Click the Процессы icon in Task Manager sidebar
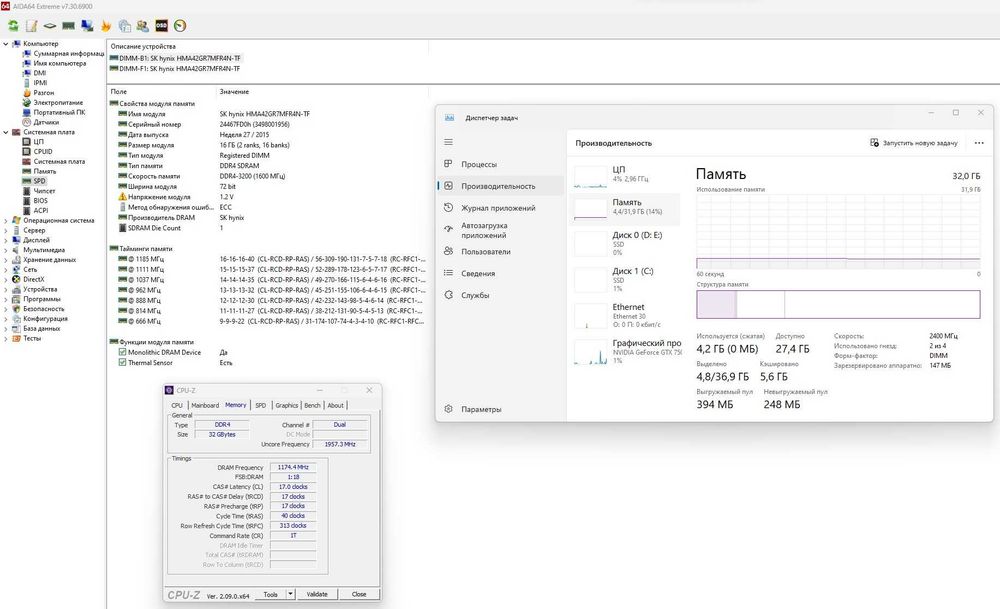 448,164
